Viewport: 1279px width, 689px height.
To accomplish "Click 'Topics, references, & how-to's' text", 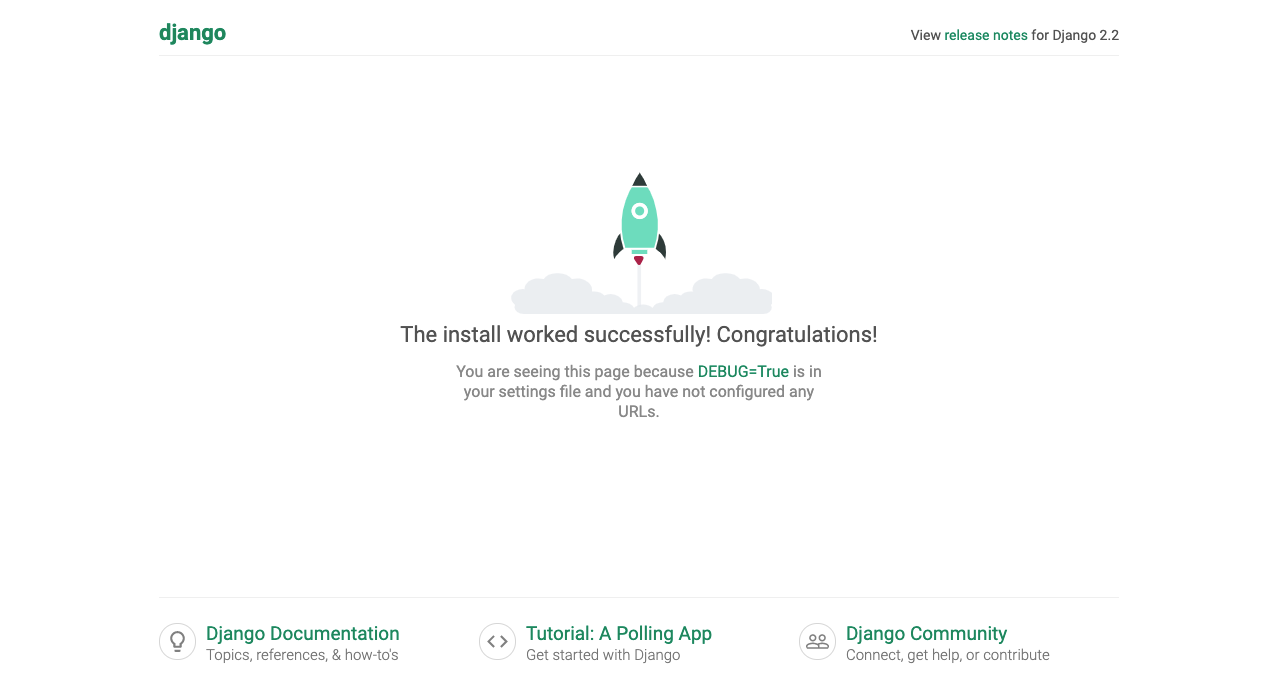I will 301,654.
